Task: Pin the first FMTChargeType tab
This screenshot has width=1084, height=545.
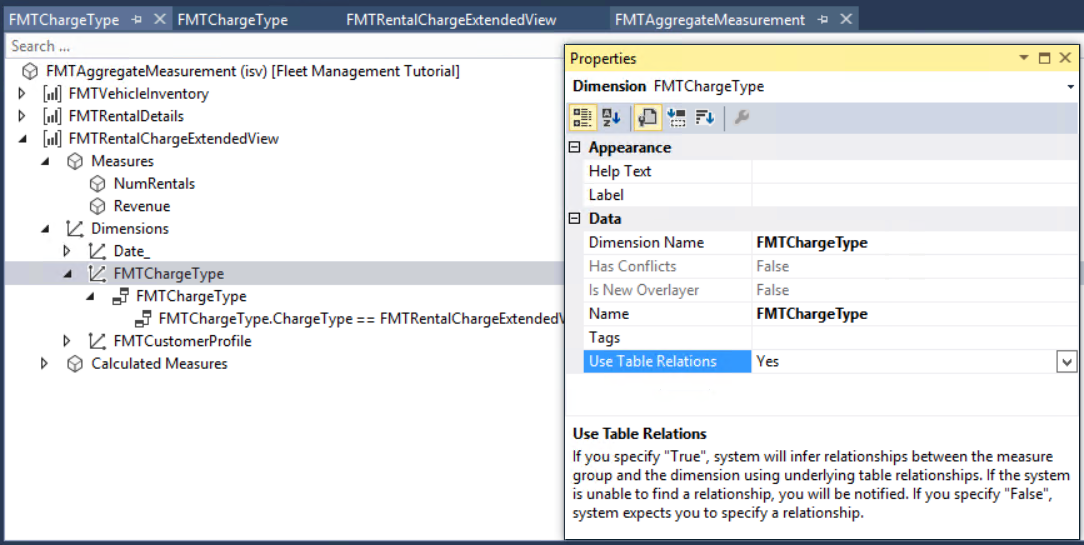Action: (x=137, y=20)
